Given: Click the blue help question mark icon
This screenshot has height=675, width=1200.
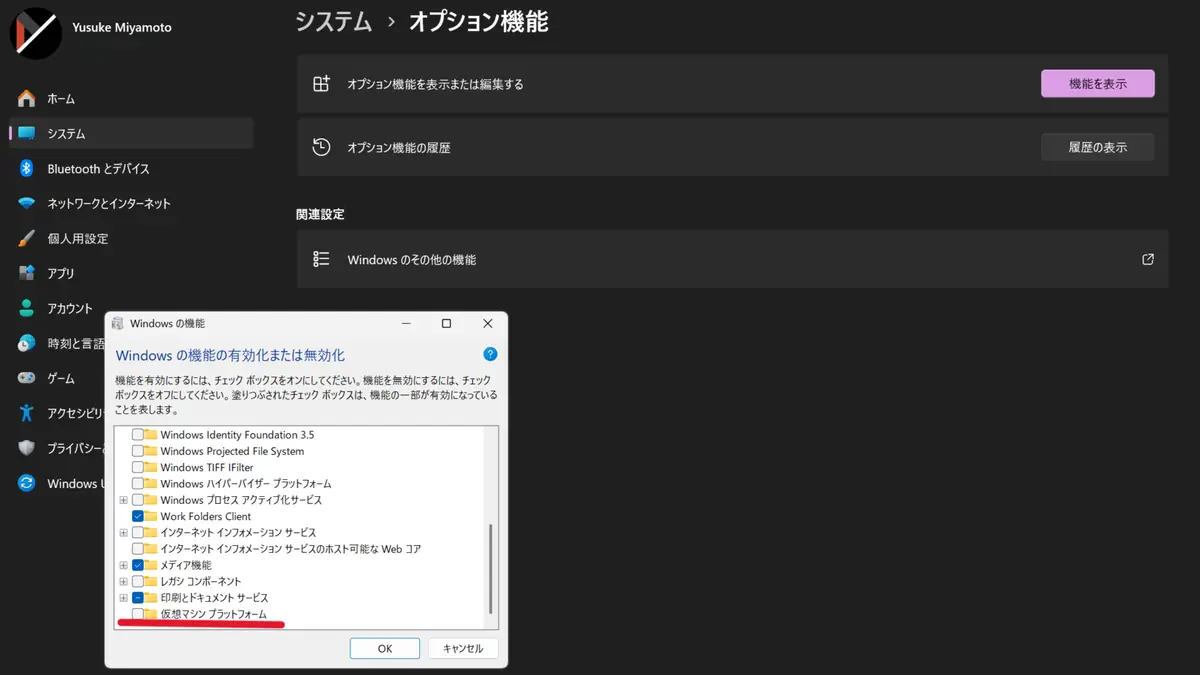Looking at the screenshot, I should [490, 354].
